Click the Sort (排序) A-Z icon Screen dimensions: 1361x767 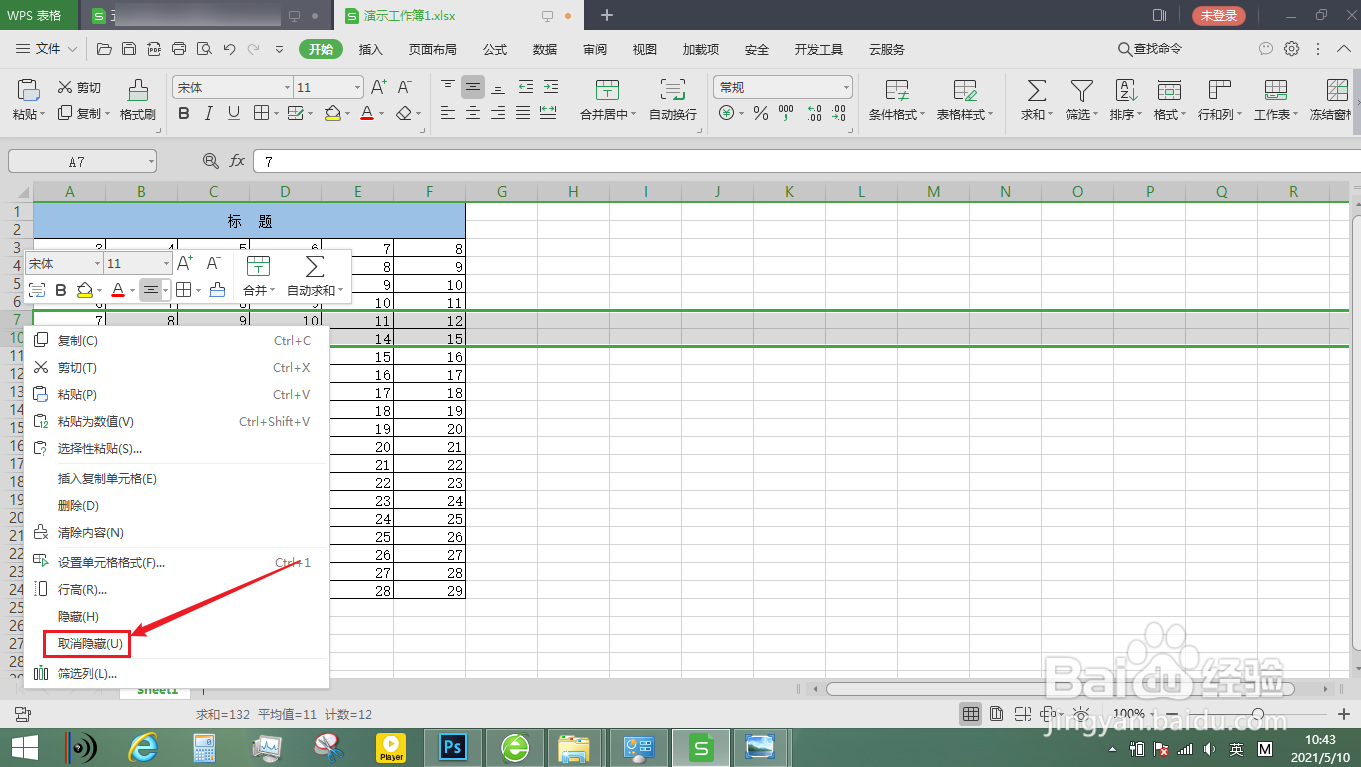click(x=1125, y=90)
